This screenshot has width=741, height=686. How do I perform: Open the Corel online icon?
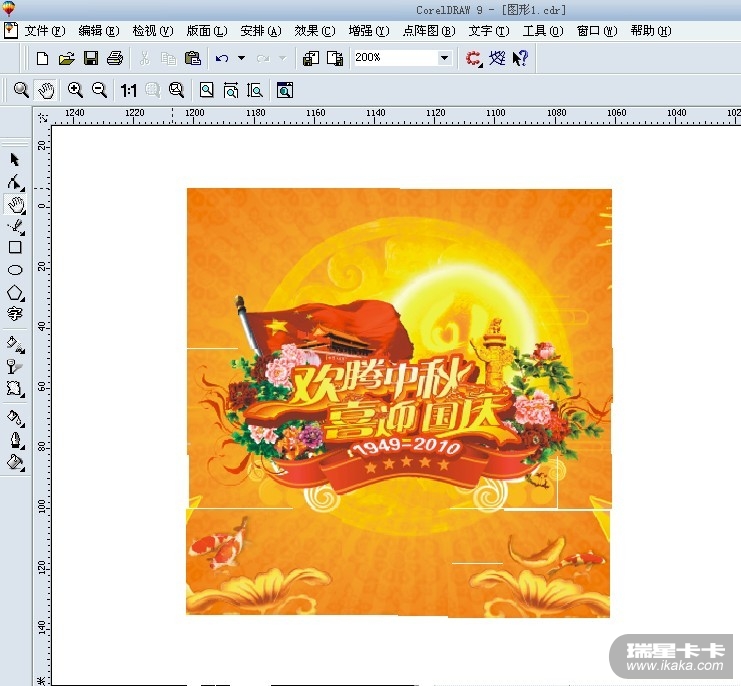[497, 58]
